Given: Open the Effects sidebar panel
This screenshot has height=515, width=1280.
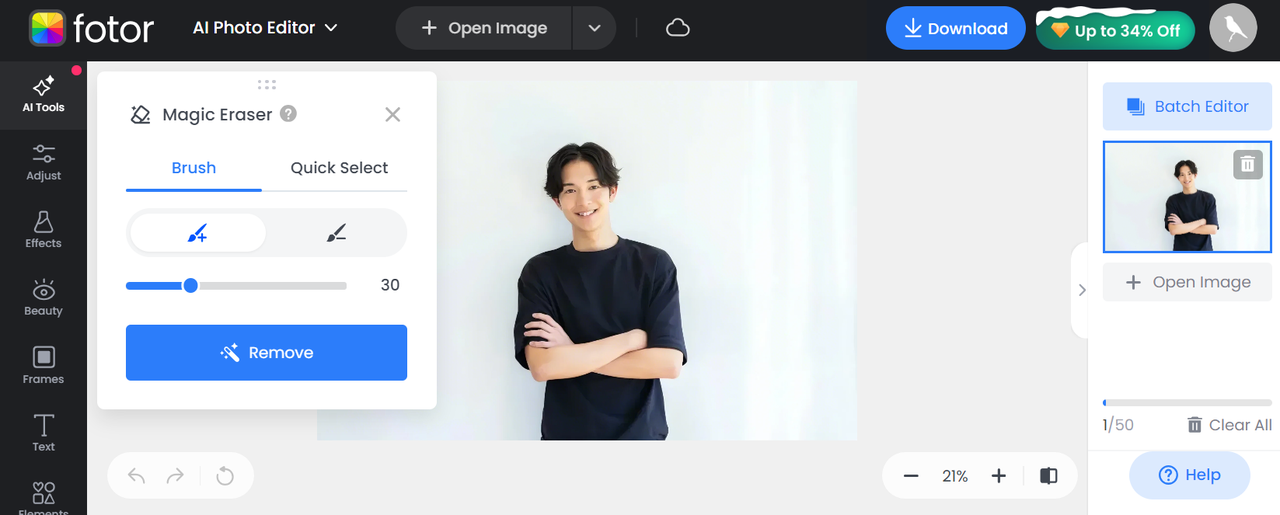Looking at the screenshot, I should click(x=43, y=230).
